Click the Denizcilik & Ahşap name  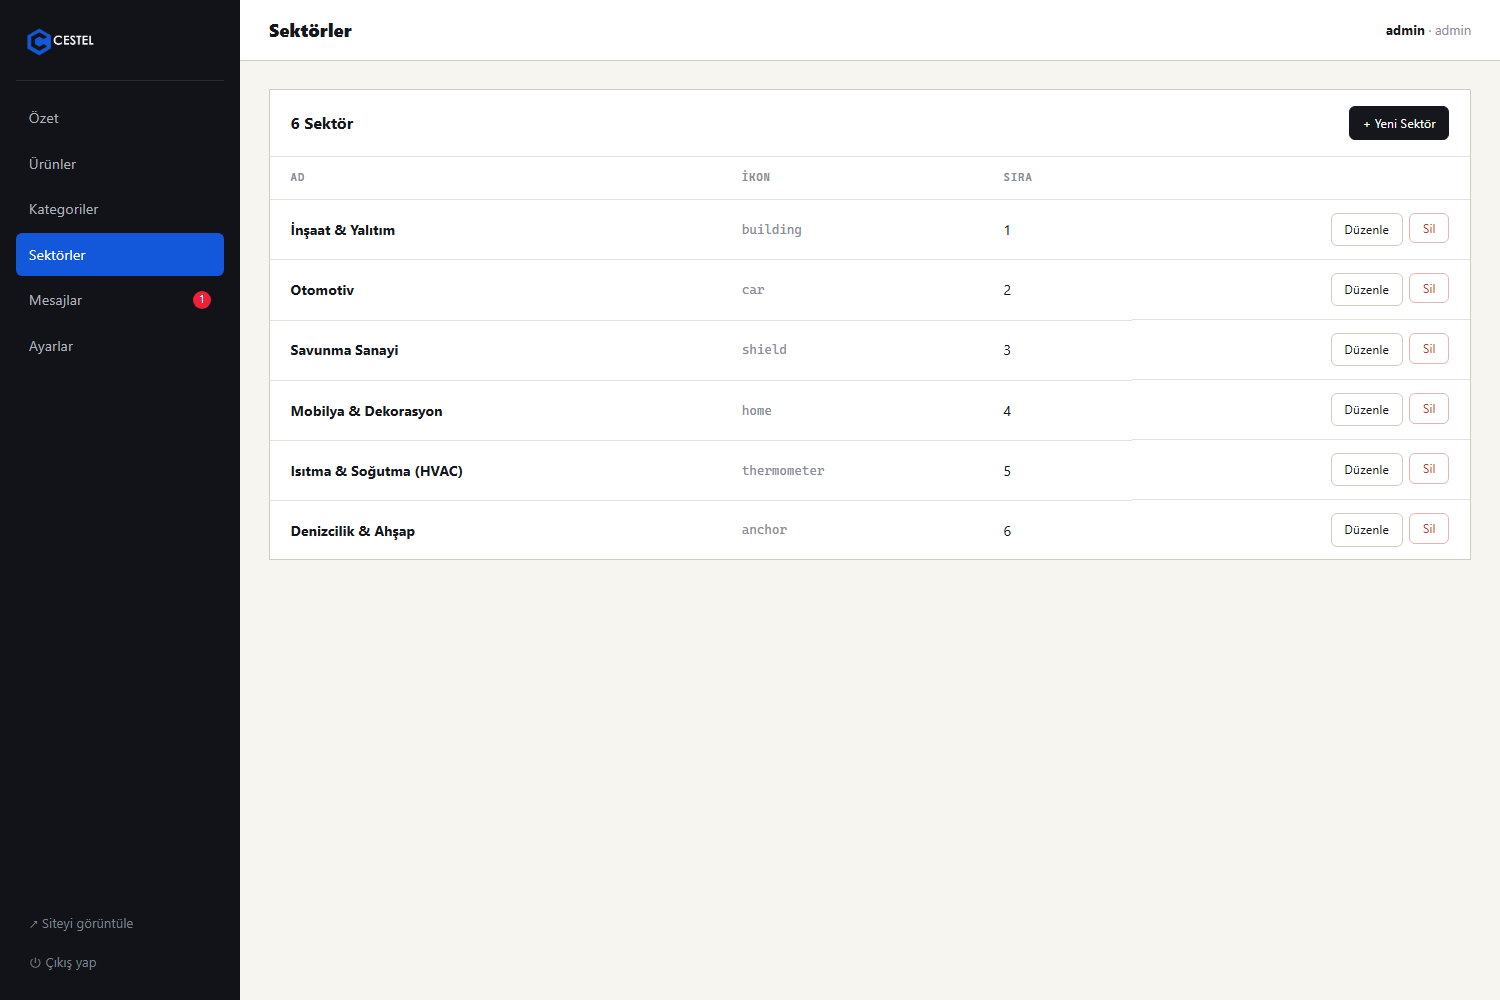click(353, 531)
